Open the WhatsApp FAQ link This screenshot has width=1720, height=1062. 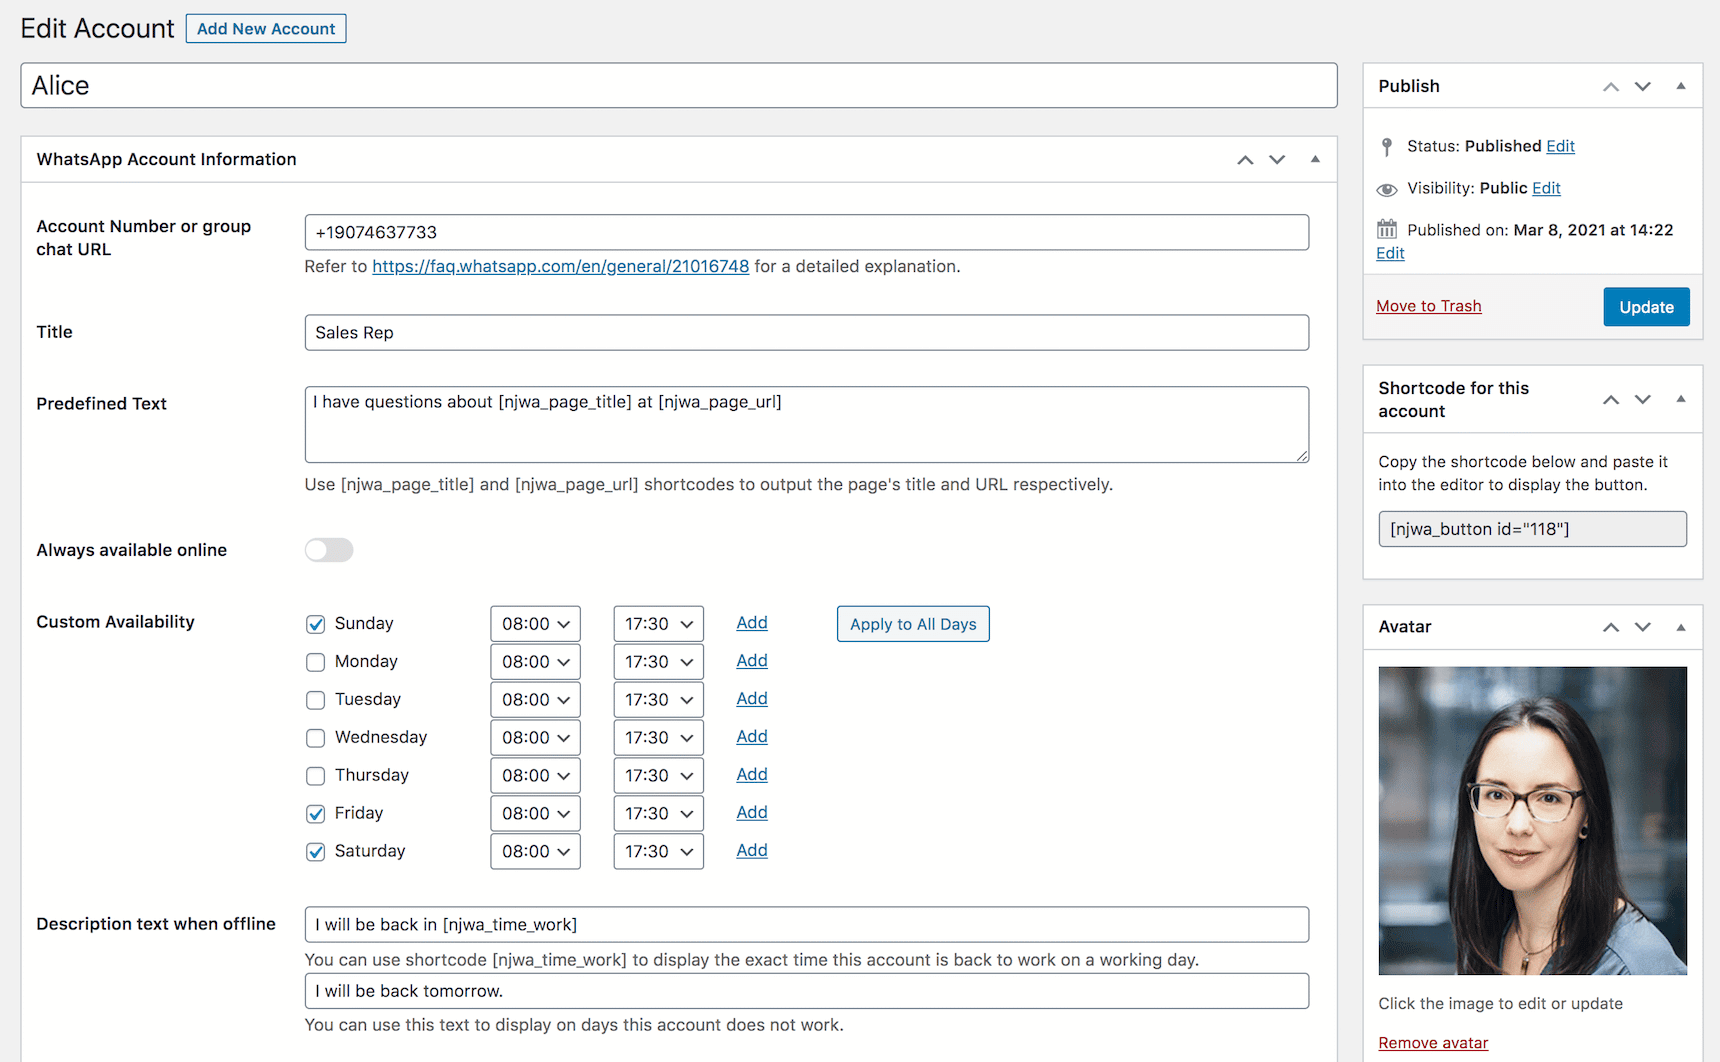560,266
